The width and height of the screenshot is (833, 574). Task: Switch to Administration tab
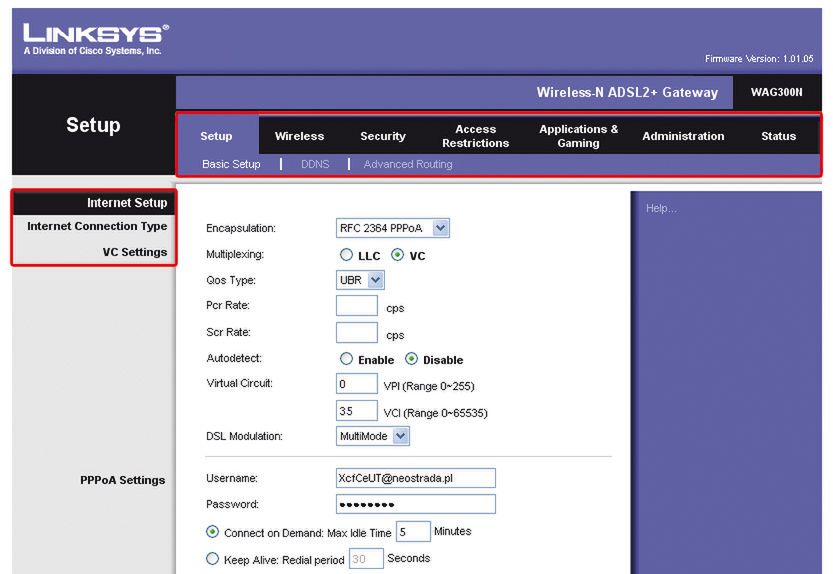coord(683,136)
